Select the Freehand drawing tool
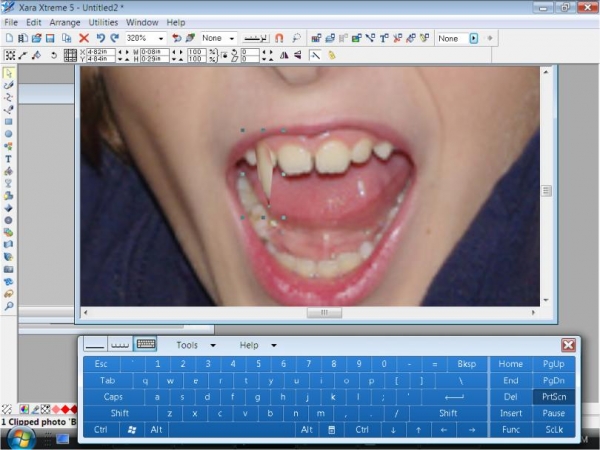Screen dimensions: 600x450 tap(8, 85)
